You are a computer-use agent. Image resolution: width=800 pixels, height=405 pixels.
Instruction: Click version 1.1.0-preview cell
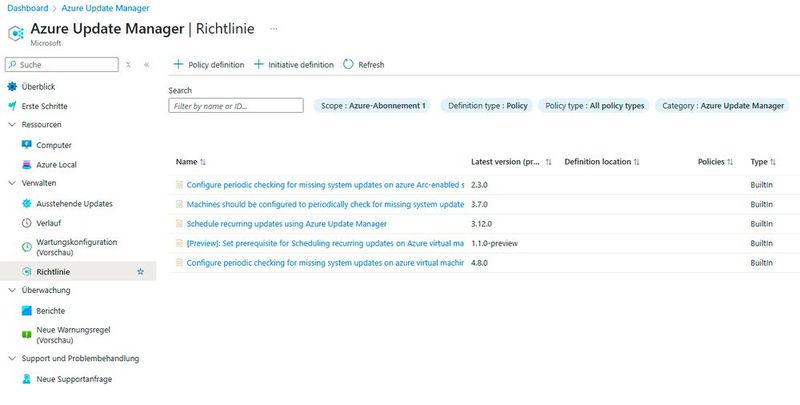(494, 243)
